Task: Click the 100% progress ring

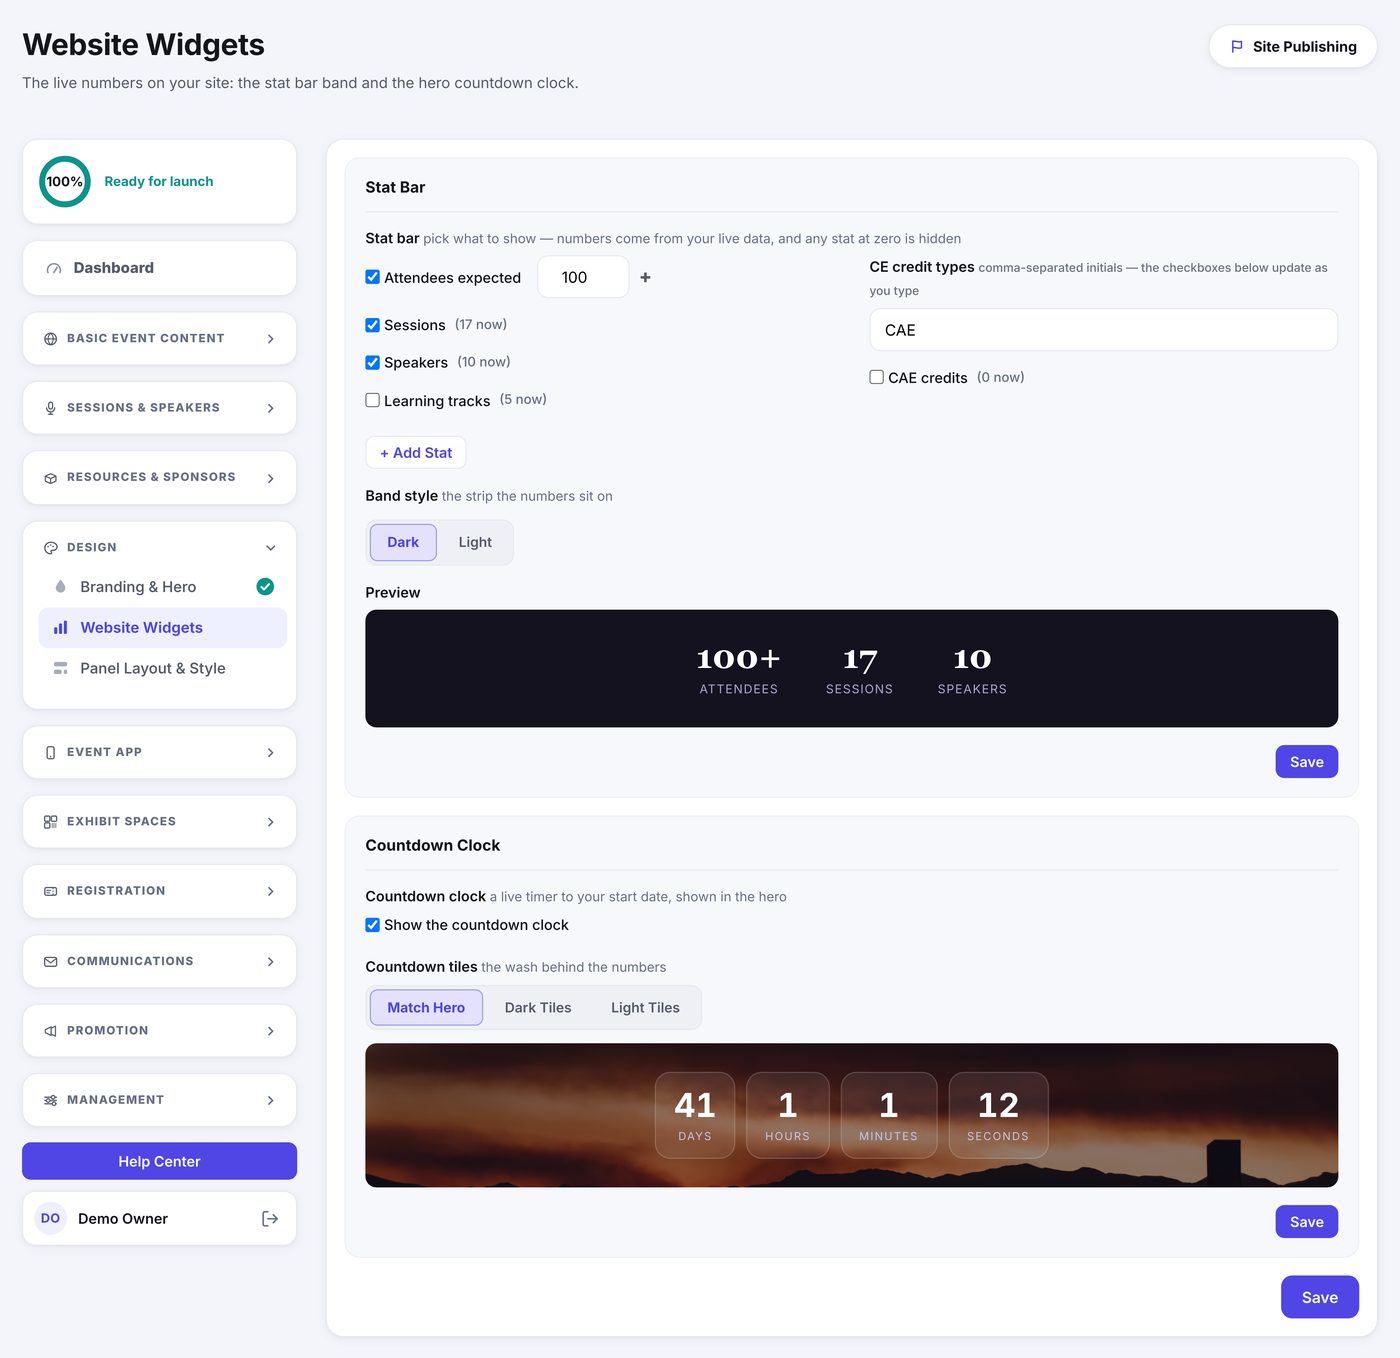Action: [x=64, y=182]
